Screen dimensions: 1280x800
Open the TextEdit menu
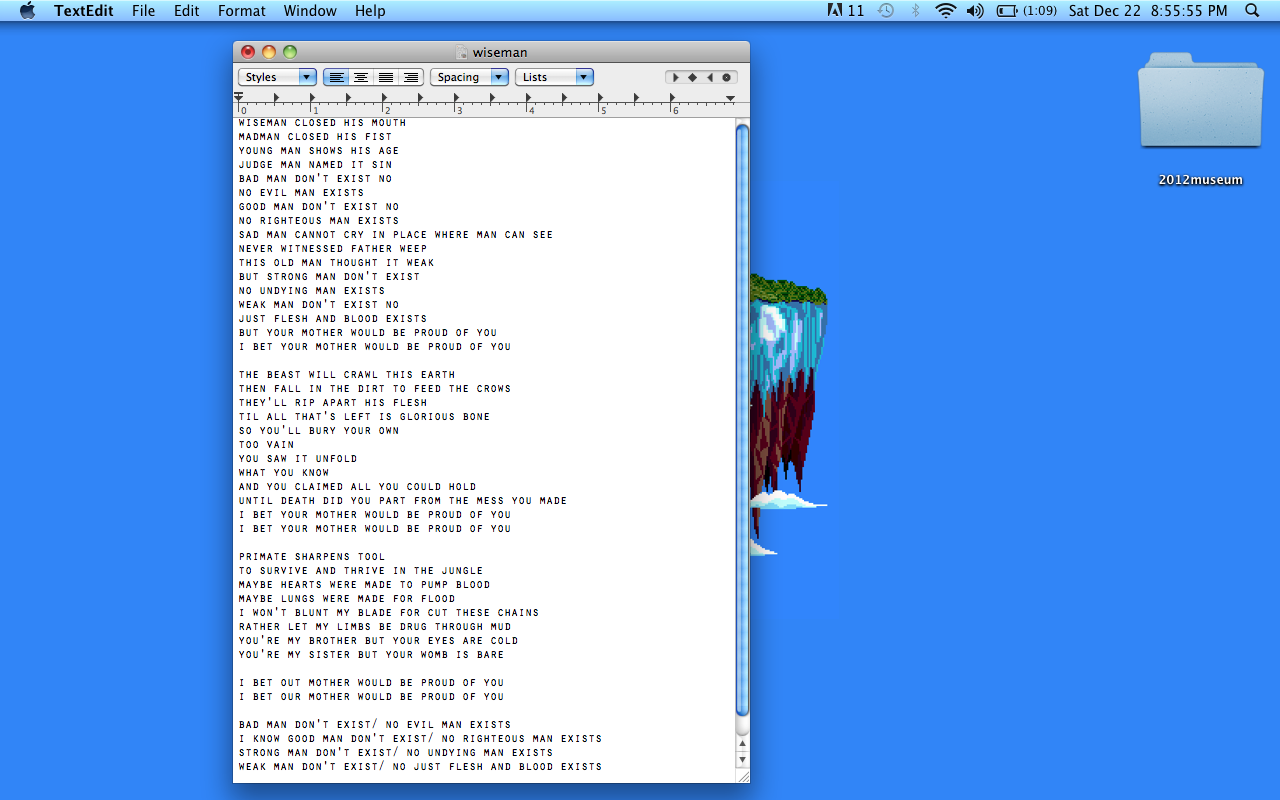[x=83, y=11]
